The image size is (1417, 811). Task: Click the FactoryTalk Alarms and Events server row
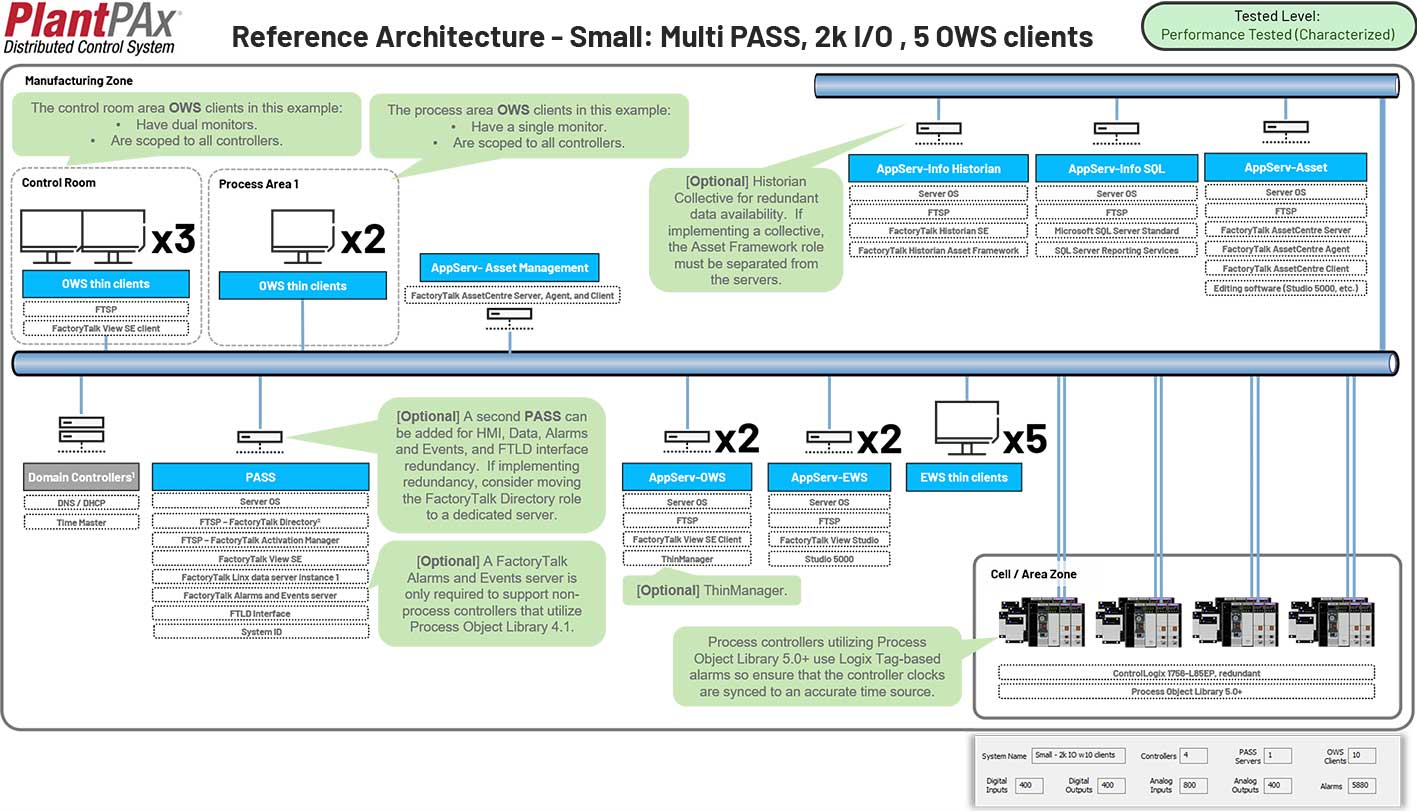[260, 595]
